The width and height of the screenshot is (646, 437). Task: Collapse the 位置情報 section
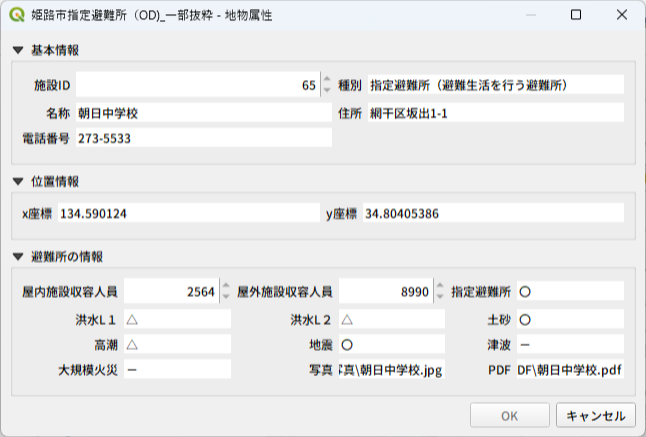18,181
